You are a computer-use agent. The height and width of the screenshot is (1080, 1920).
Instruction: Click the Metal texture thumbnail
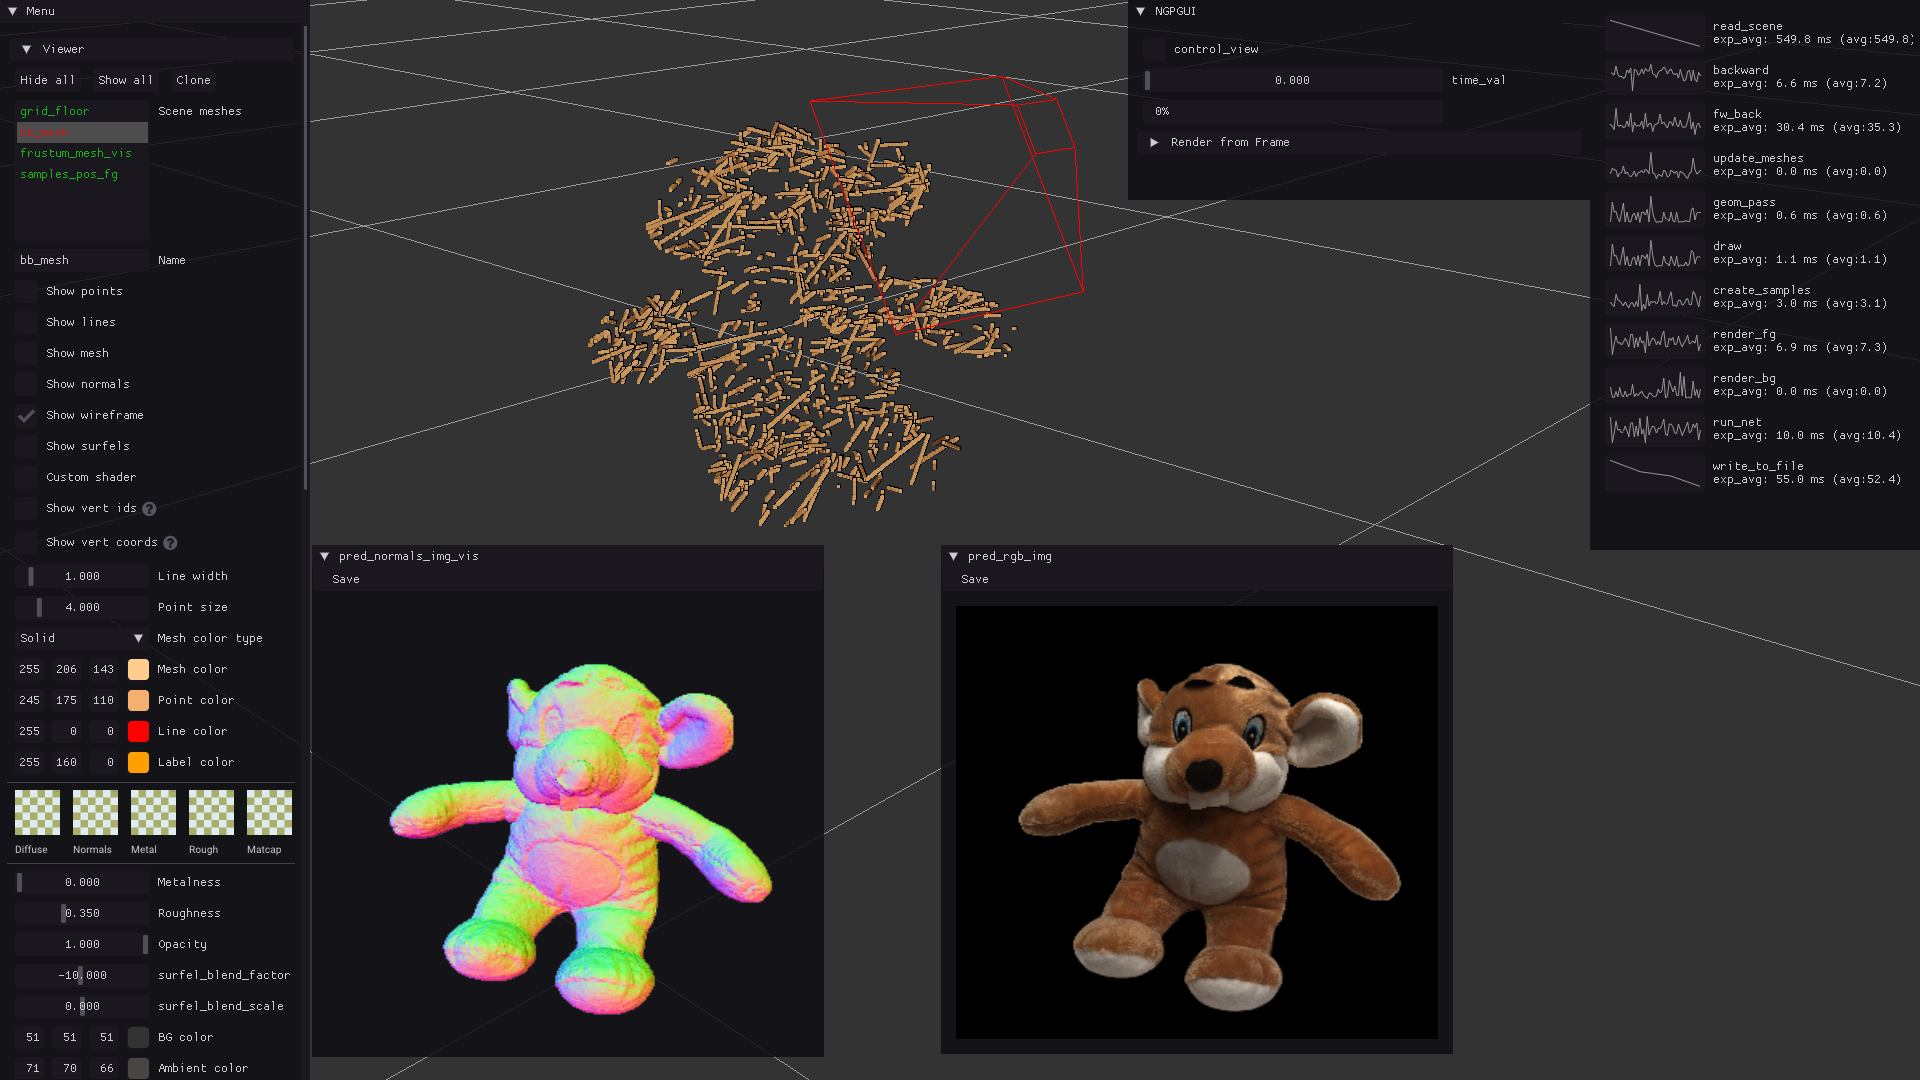pyautogui.click(x=153, y=812)
